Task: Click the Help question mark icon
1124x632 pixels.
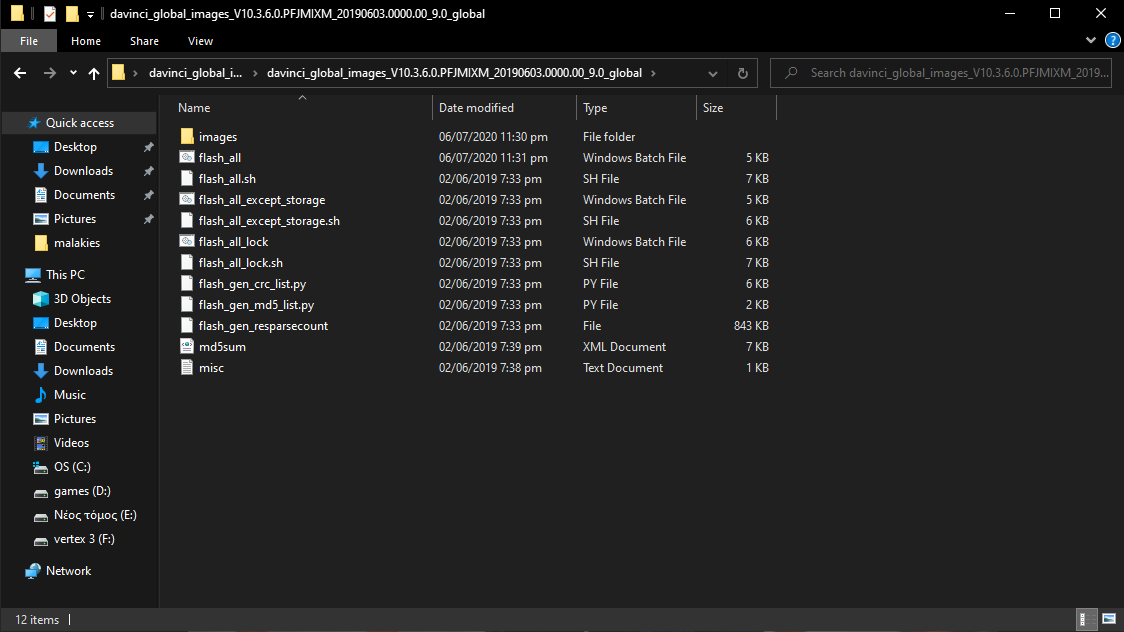Action: (x=1111, y=41)
